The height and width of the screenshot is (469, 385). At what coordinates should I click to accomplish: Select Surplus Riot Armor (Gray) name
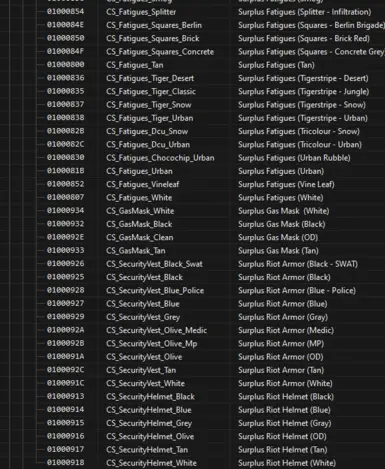click(x=283, y=317)
